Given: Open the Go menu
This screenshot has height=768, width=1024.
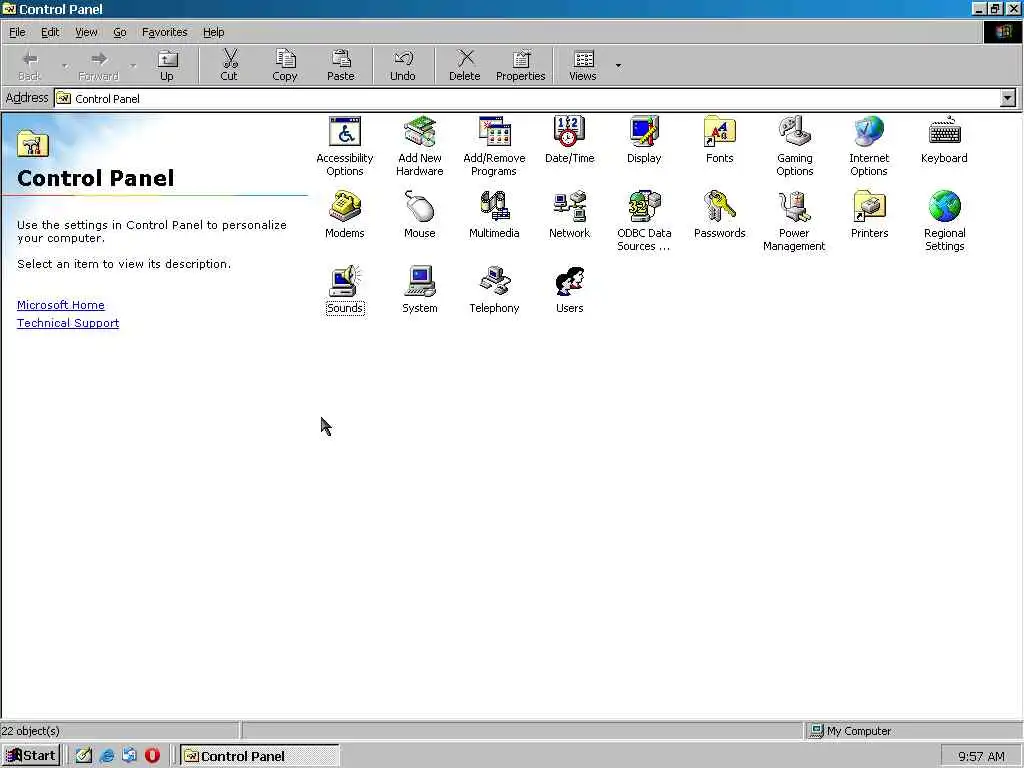Looking at the screenshot, I should 120,32.
